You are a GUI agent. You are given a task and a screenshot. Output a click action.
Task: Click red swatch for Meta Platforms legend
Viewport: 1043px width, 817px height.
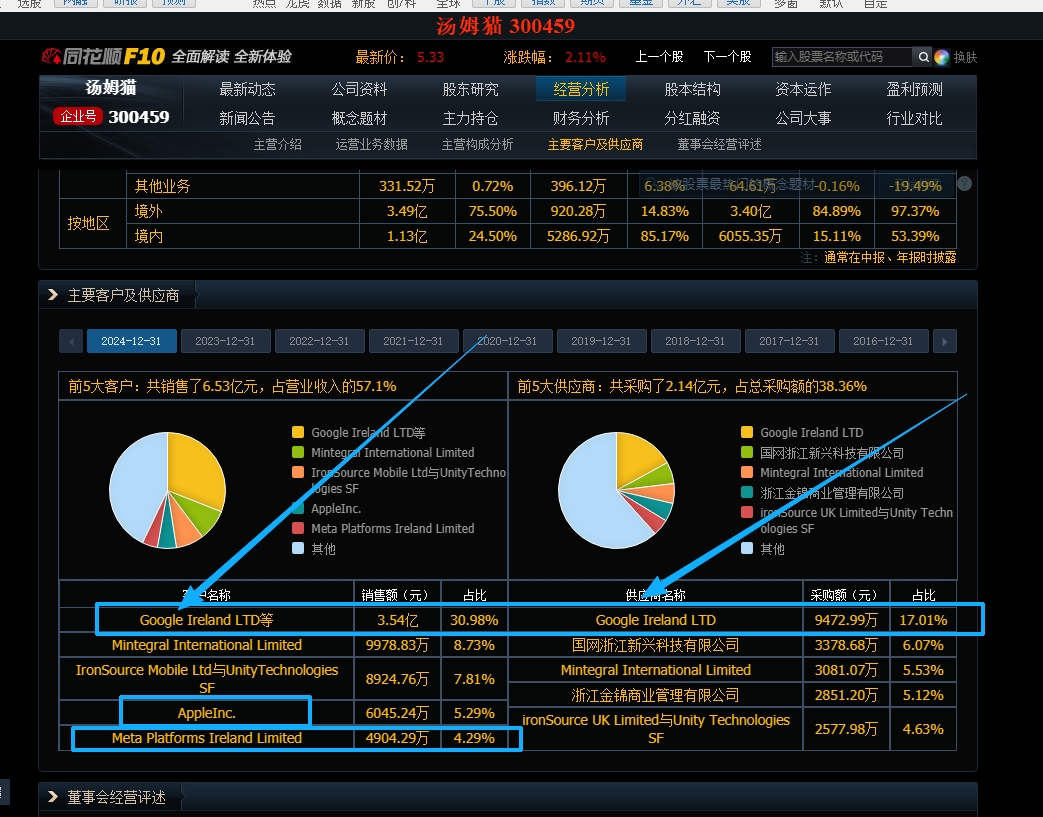click(x=298, y=528)
